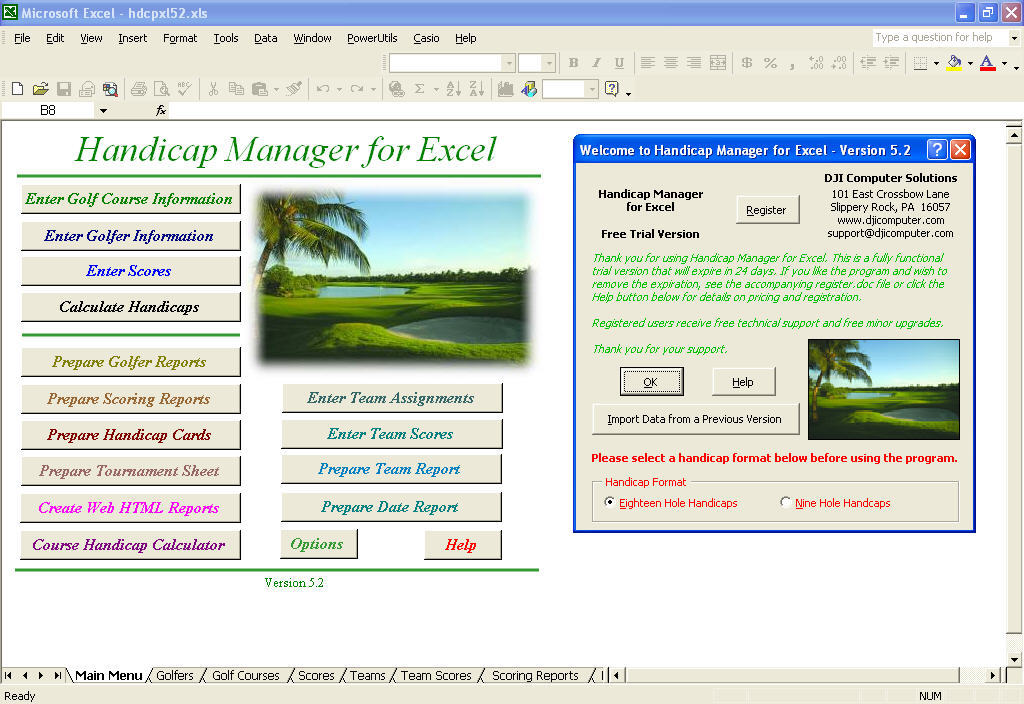Screen dimensions: 1024x704
Task: Click the Print icon in toolbar
Action: 138,89
